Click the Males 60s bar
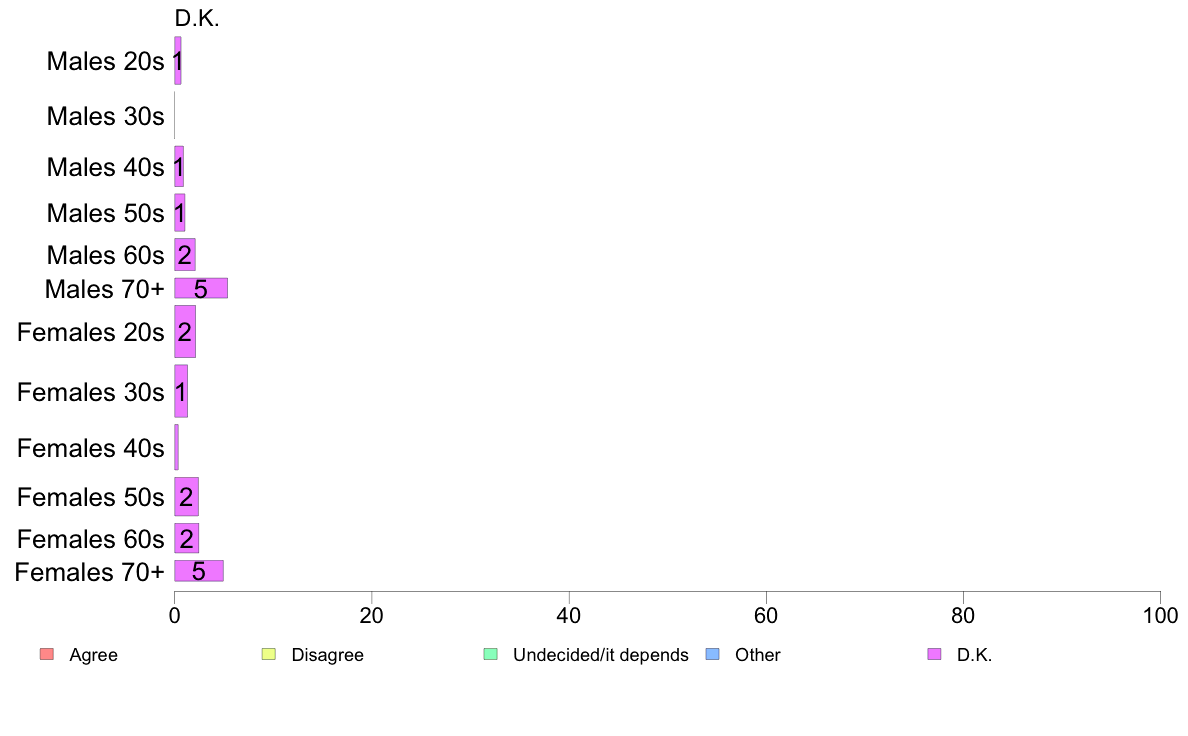1188x736 pixels. [185, 255]
